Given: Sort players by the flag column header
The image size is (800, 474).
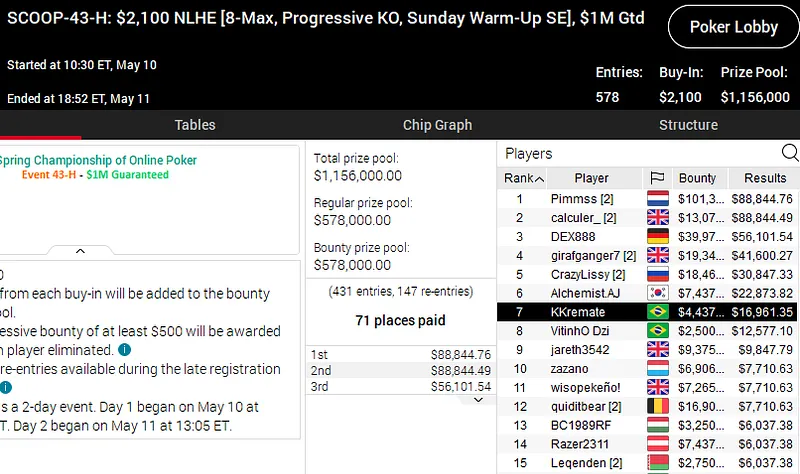Looking at the screenshot, I should tap(657, 178).
